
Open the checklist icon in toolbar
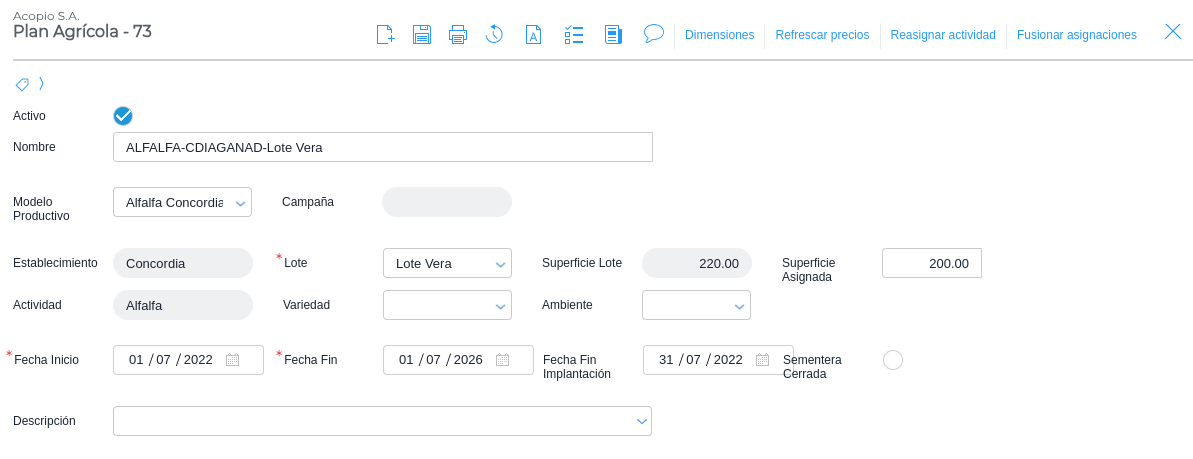coord(574,35)
